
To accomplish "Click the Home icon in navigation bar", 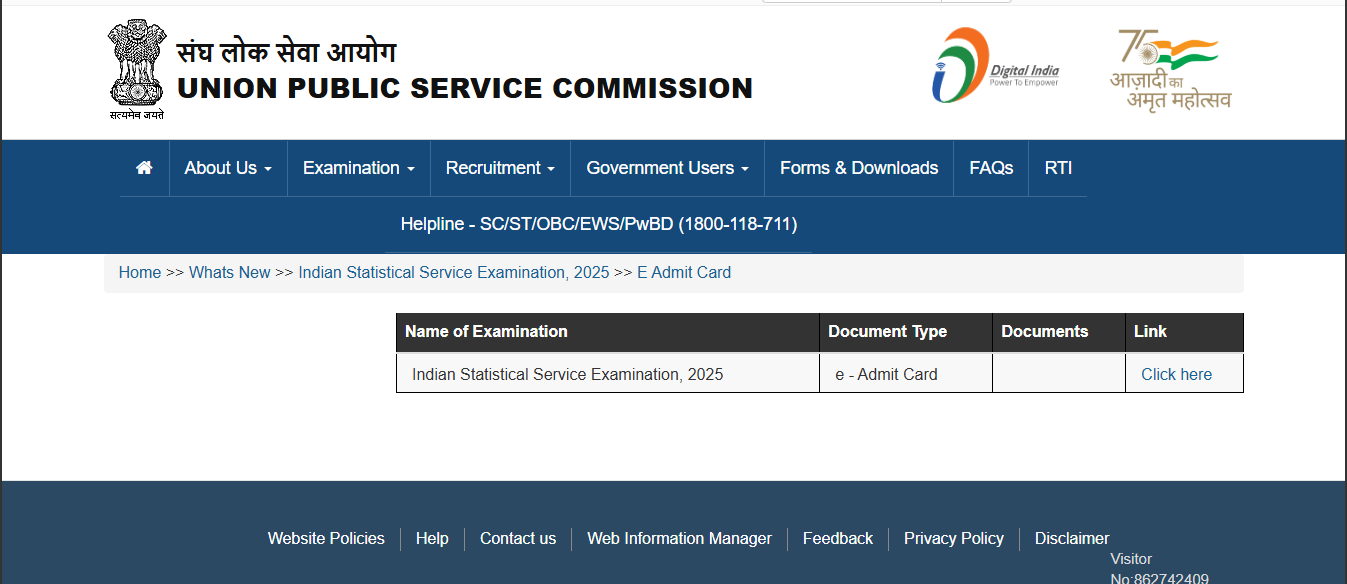I will pos(144,168).
